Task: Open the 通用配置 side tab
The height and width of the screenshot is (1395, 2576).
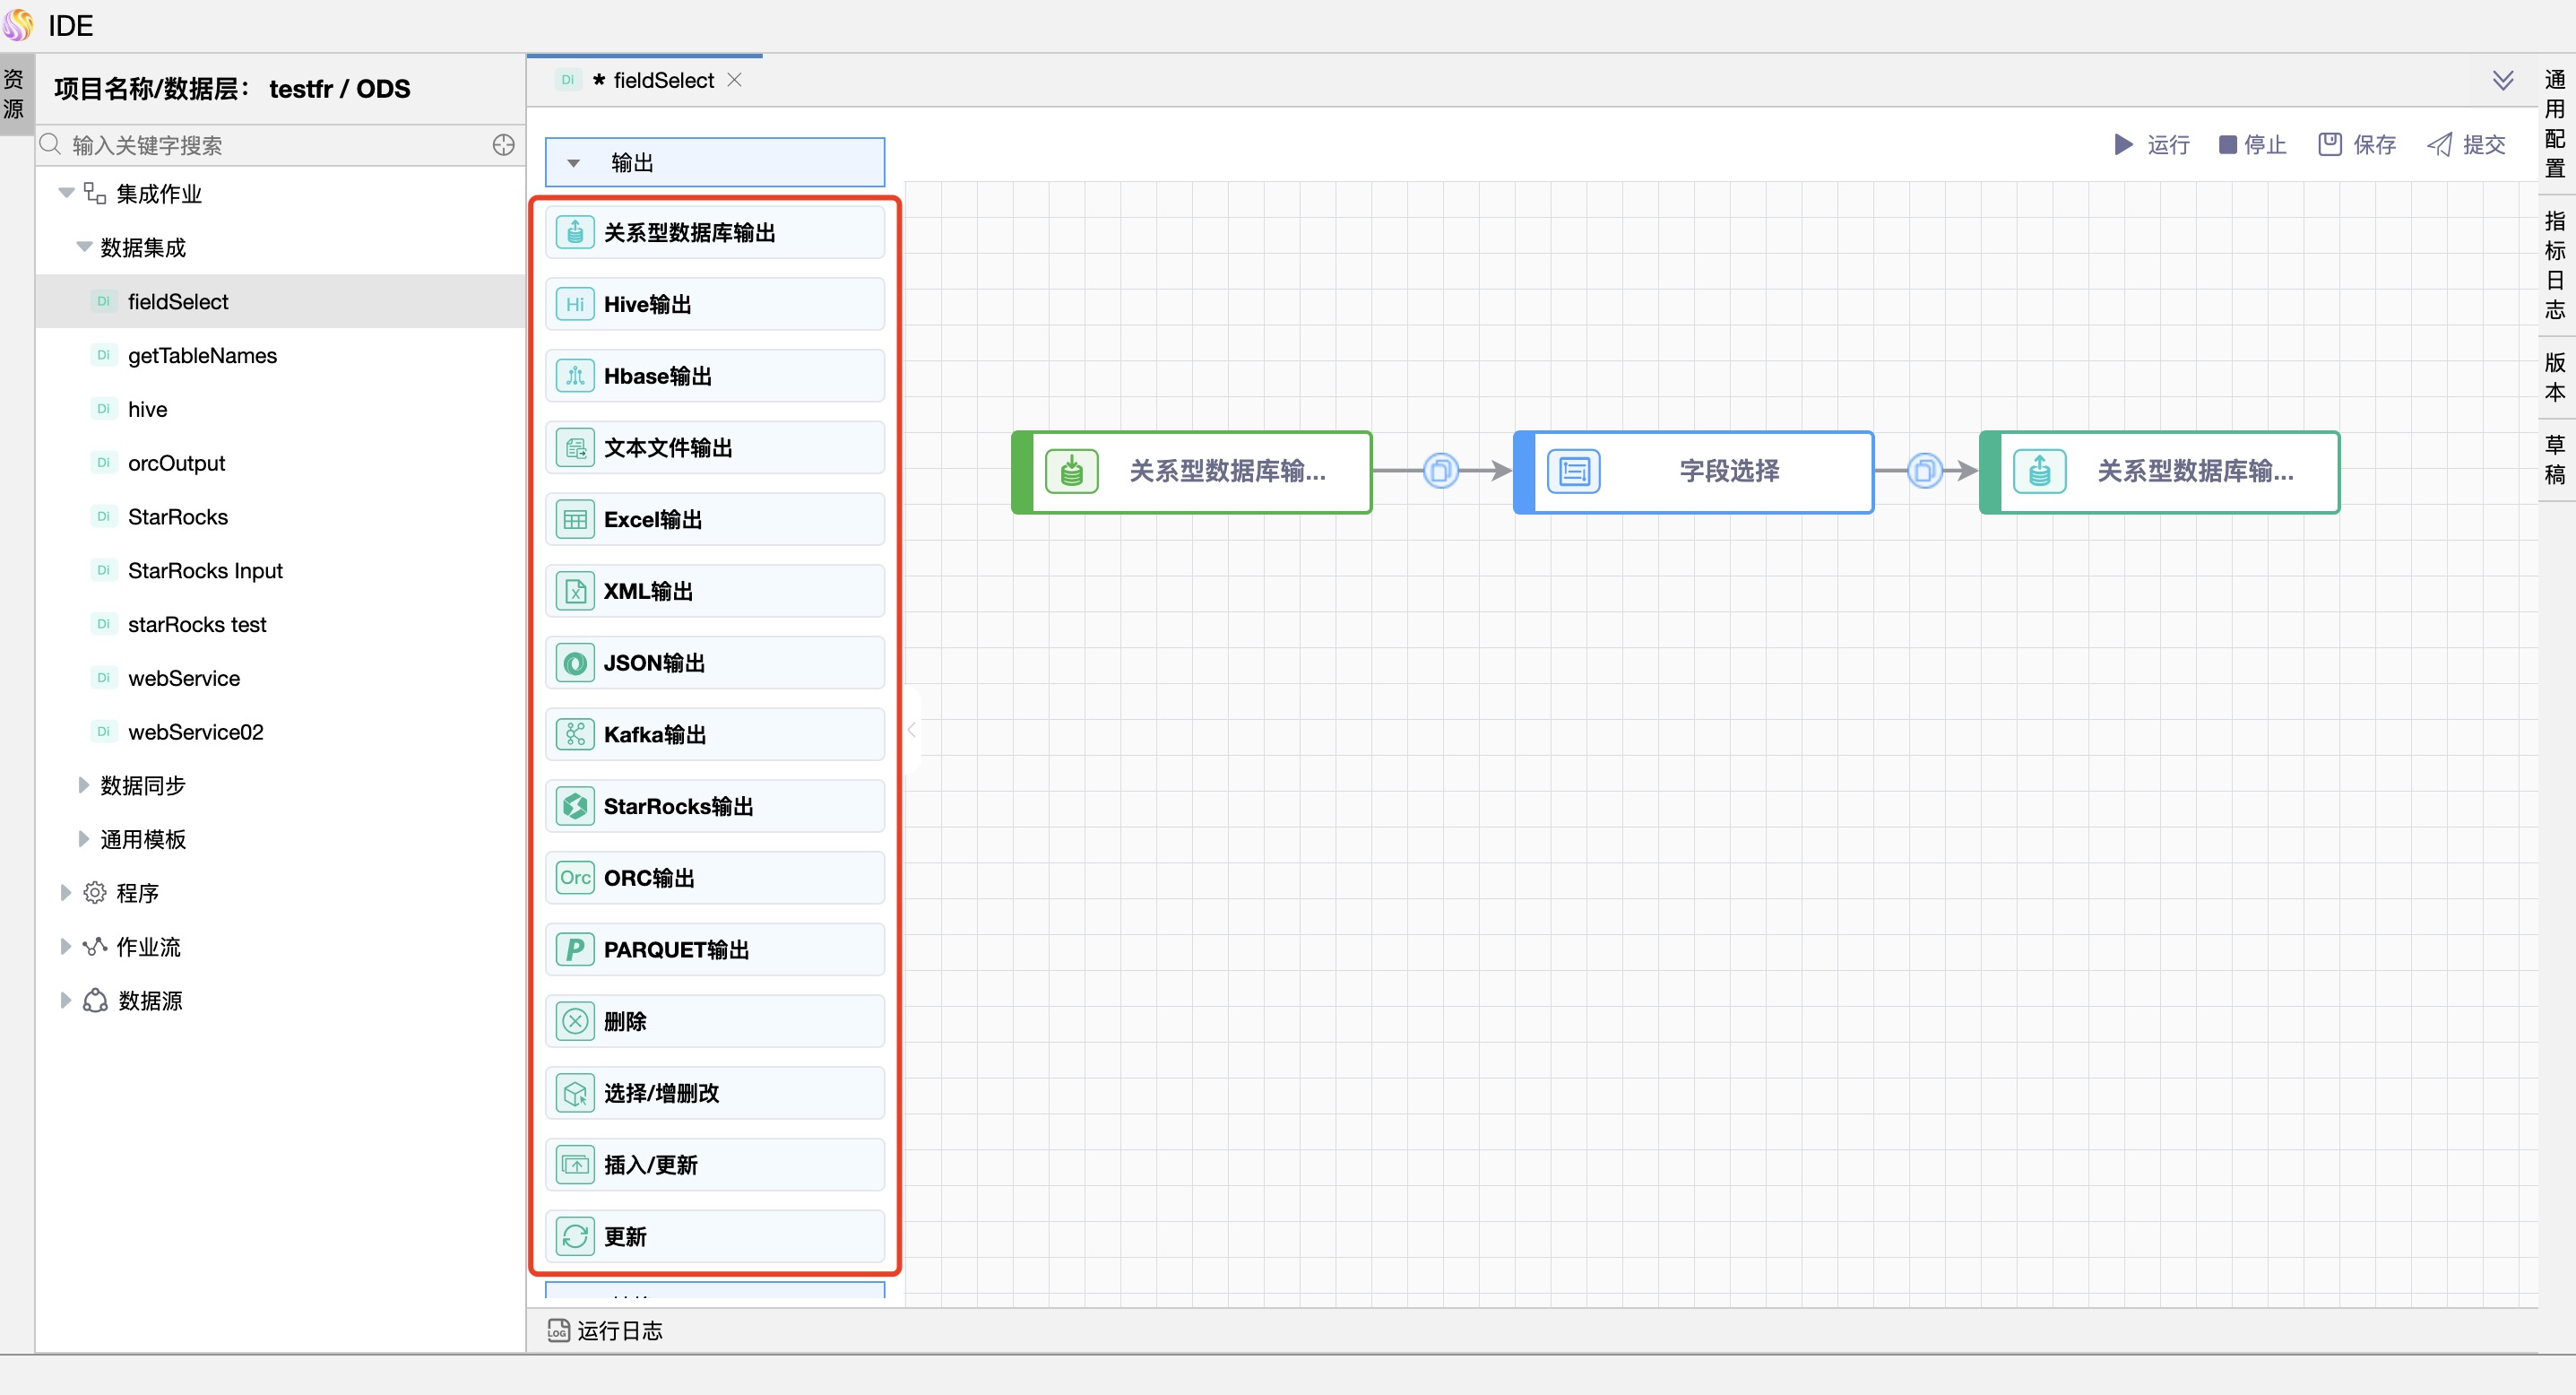Action: [x=2554, y=123]
